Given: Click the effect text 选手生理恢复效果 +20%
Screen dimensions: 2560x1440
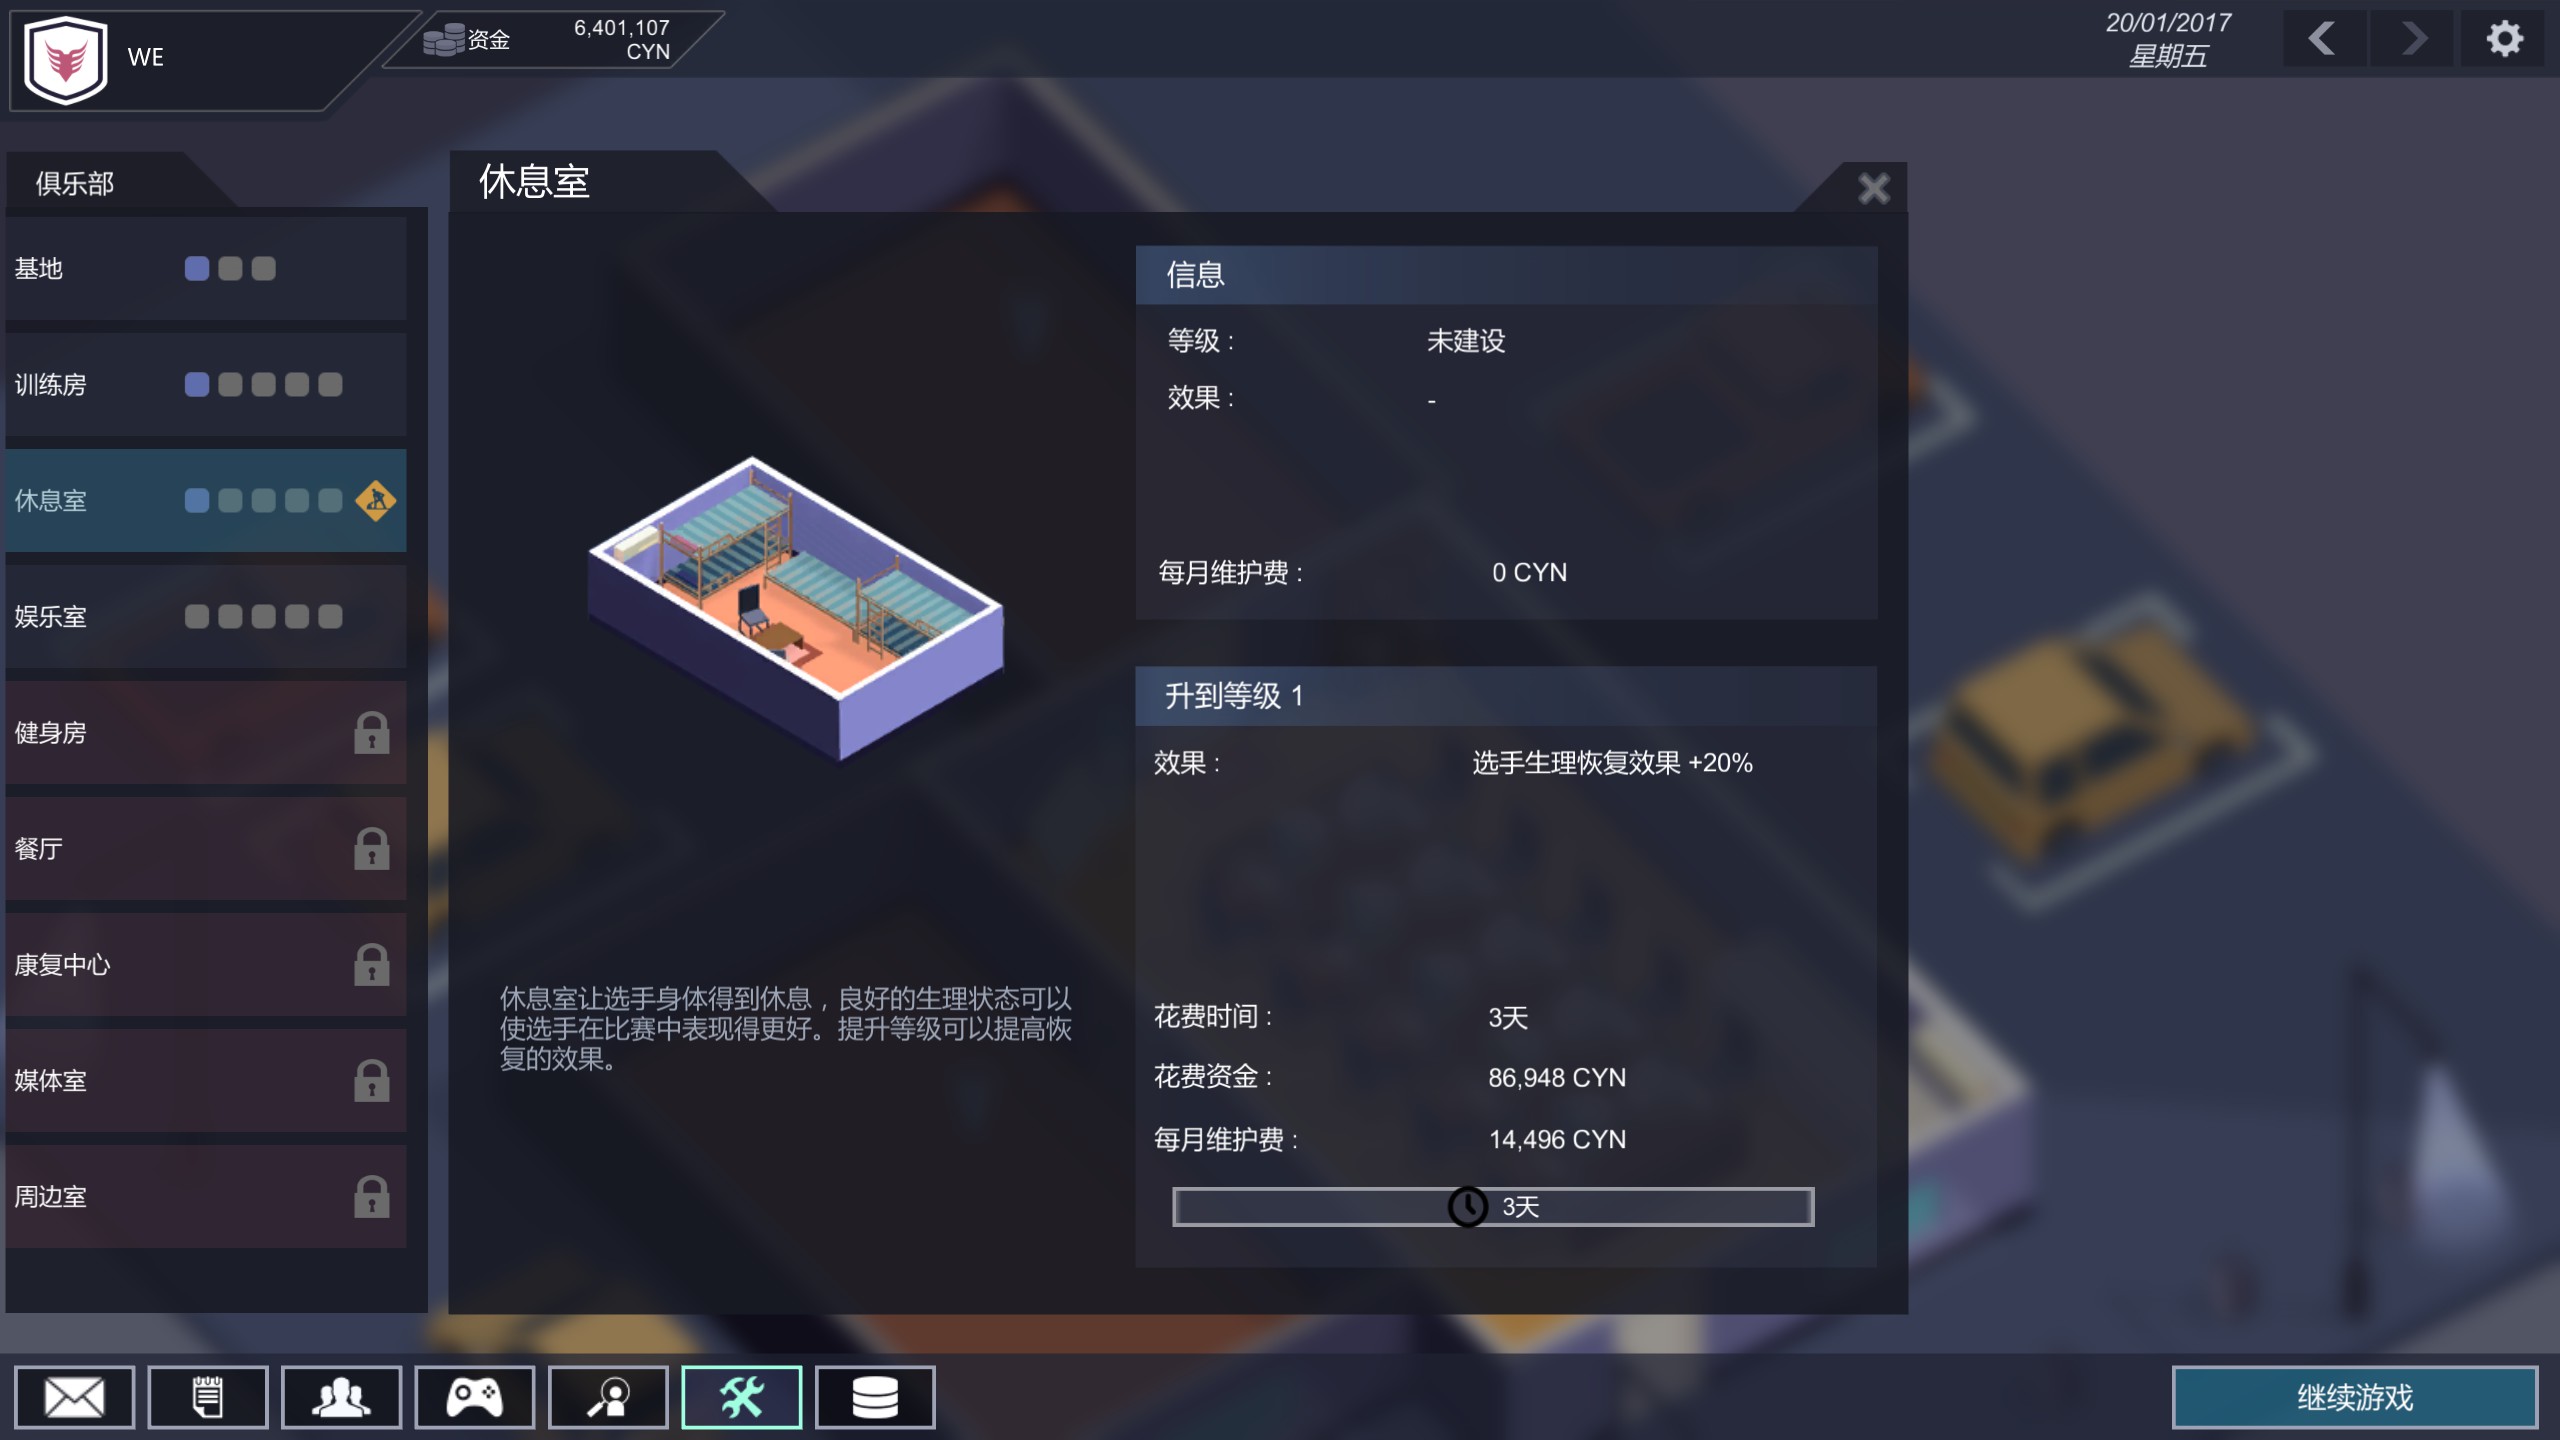Looking at the screenshot, I should (1612, 763).
